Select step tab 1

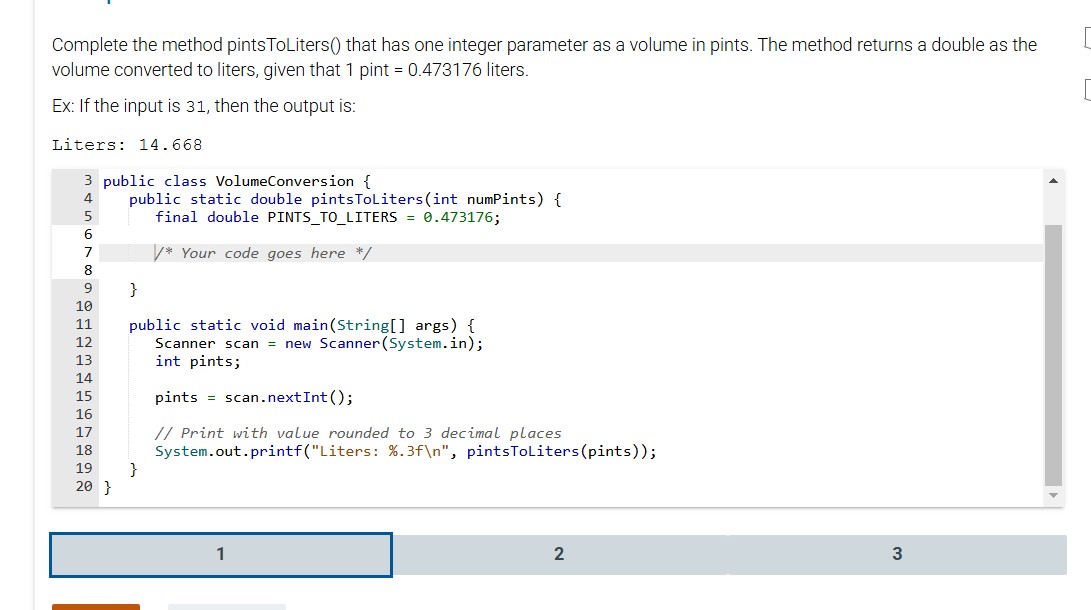click(x=220, y=554)
